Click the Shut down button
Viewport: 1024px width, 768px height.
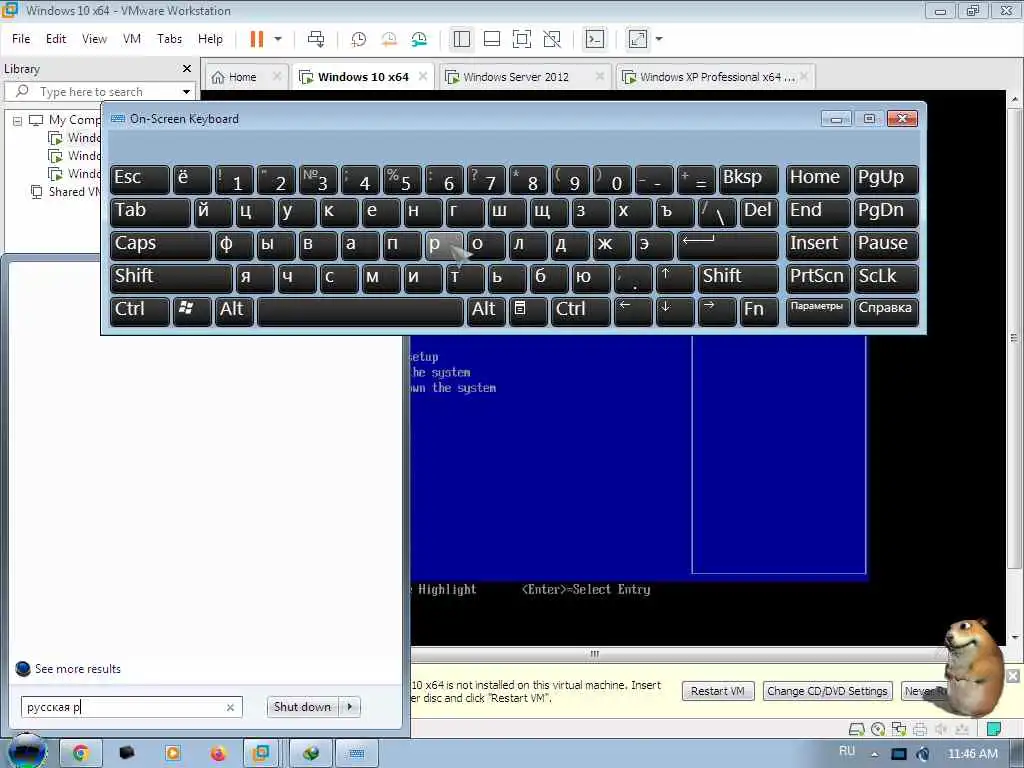(x=302, y=707)
